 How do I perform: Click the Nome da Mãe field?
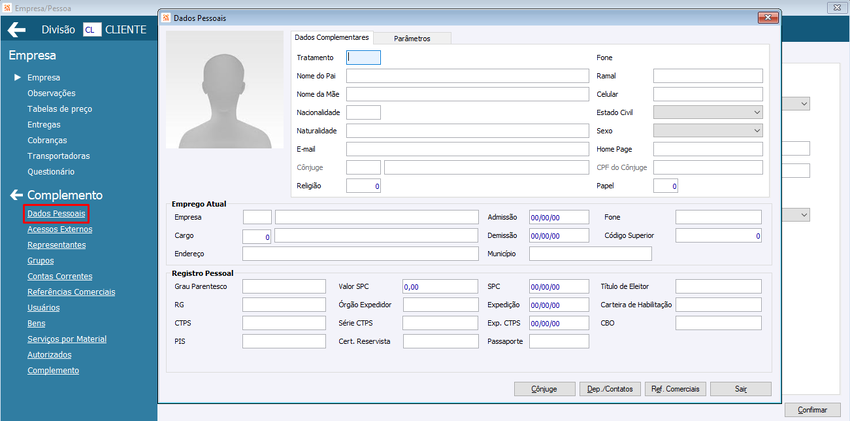point(467,94)
